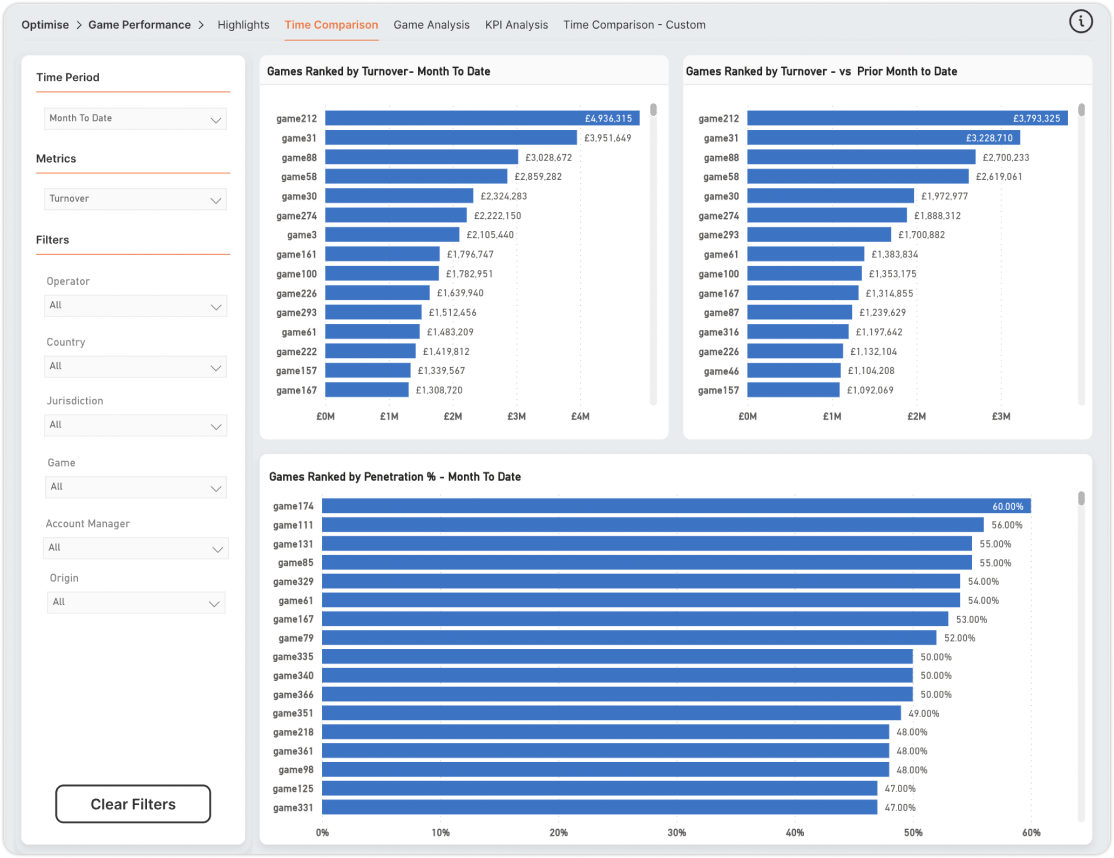Click the game274 label in Month To Date chart
The image size is (1114, 858).
point(296,216)
